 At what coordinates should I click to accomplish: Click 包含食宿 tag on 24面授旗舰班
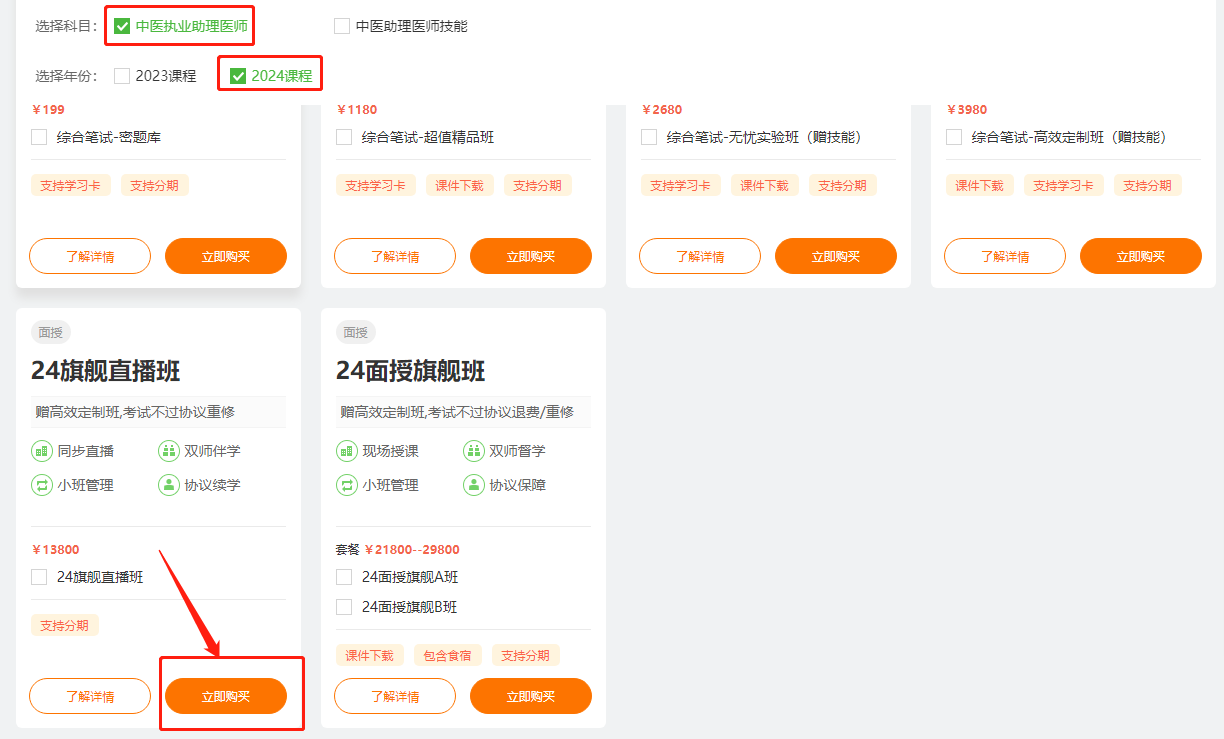(x=447, y=656)
